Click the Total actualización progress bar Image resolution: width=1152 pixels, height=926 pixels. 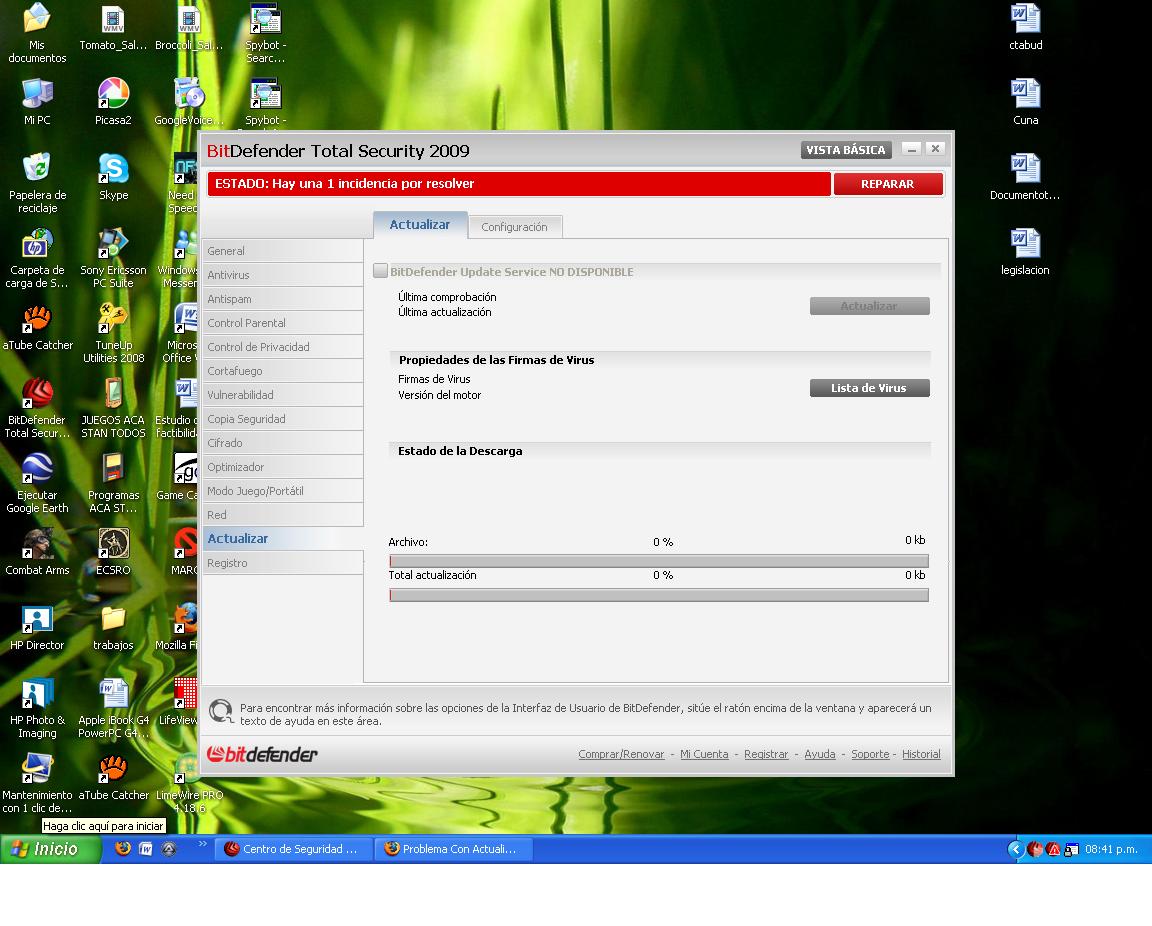click(x=659, y=595)
